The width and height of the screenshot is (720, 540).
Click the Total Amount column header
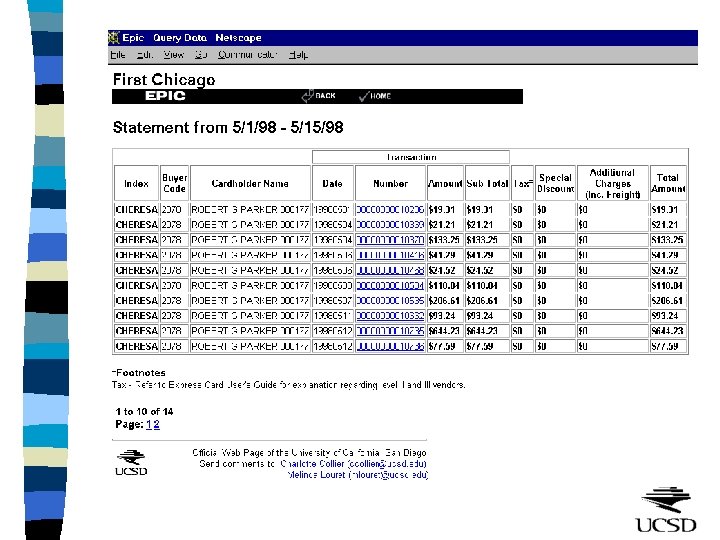[x=668, y=183]
